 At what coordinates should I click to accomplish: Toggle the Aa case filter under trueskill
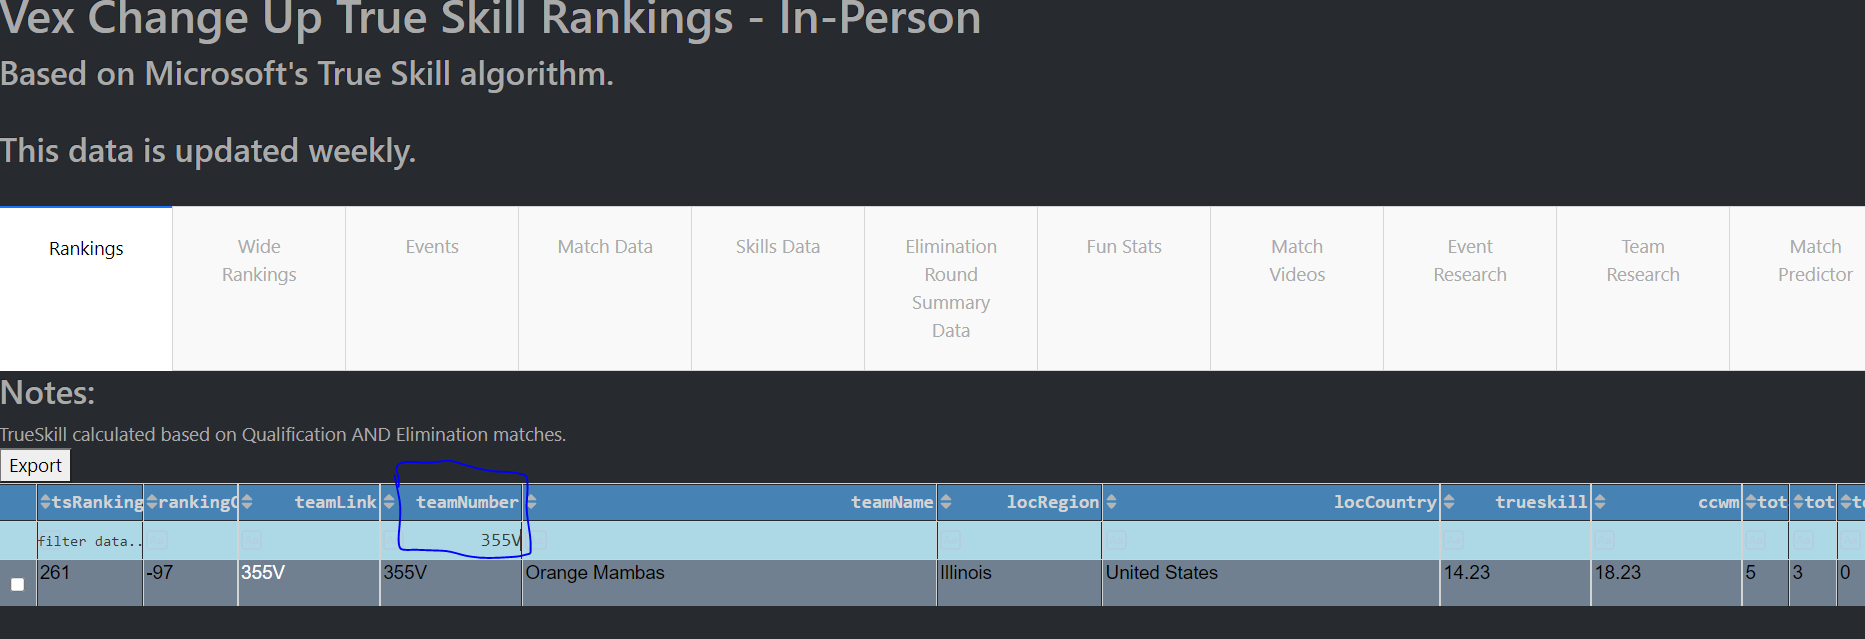tap(1453, 540)
